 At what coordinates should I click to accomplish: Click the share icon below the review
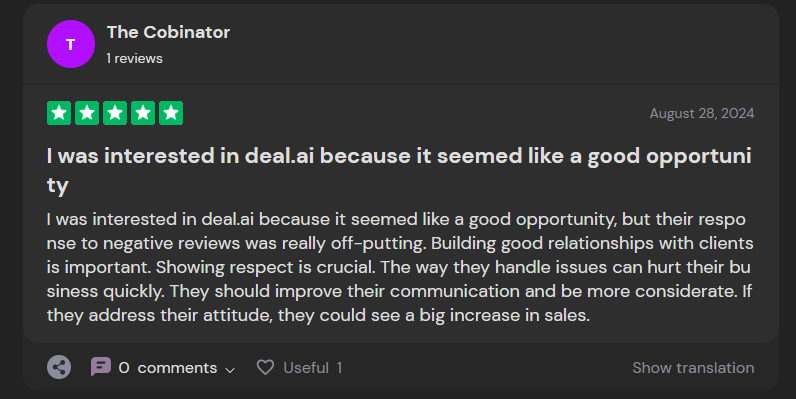click(59, 367)
